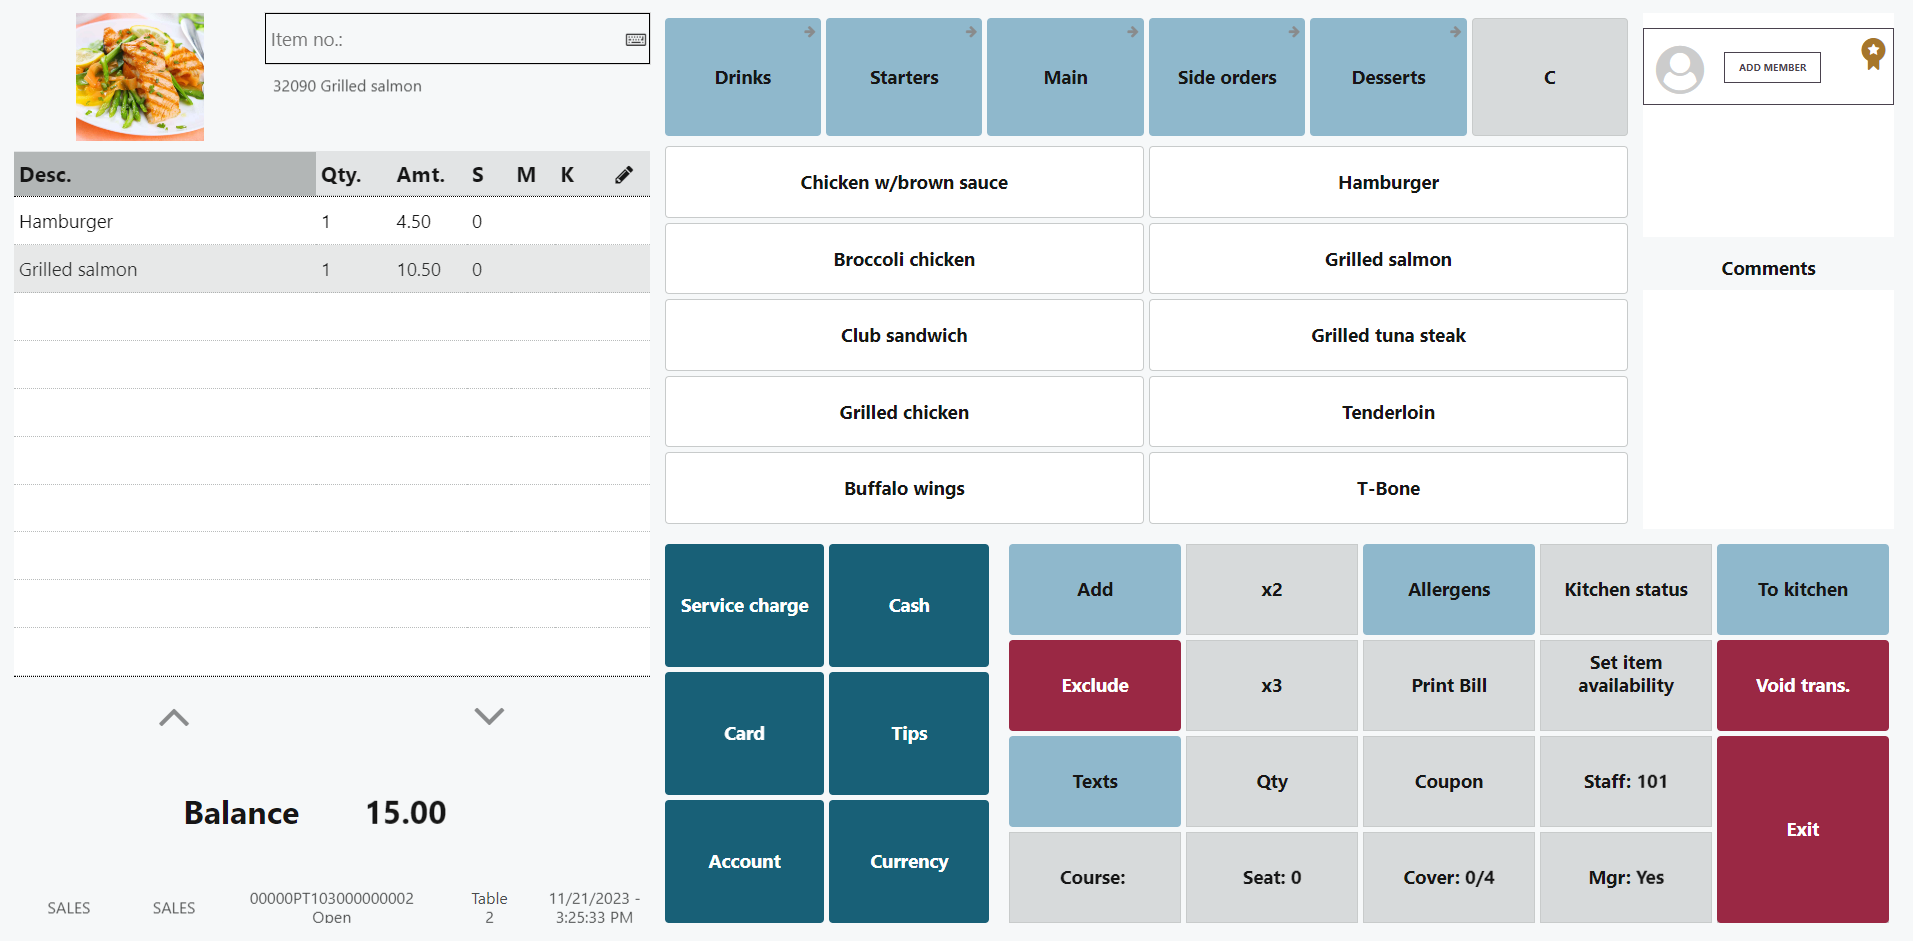Add Grilled tuna steak to the order
Viewport: 1913px width, 941px height.
1388,336
